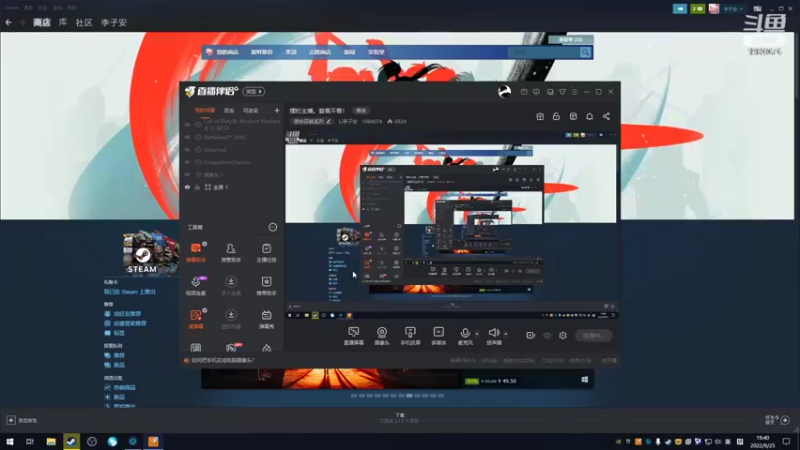Start recording with the camcorder icon

coord(531,335)
